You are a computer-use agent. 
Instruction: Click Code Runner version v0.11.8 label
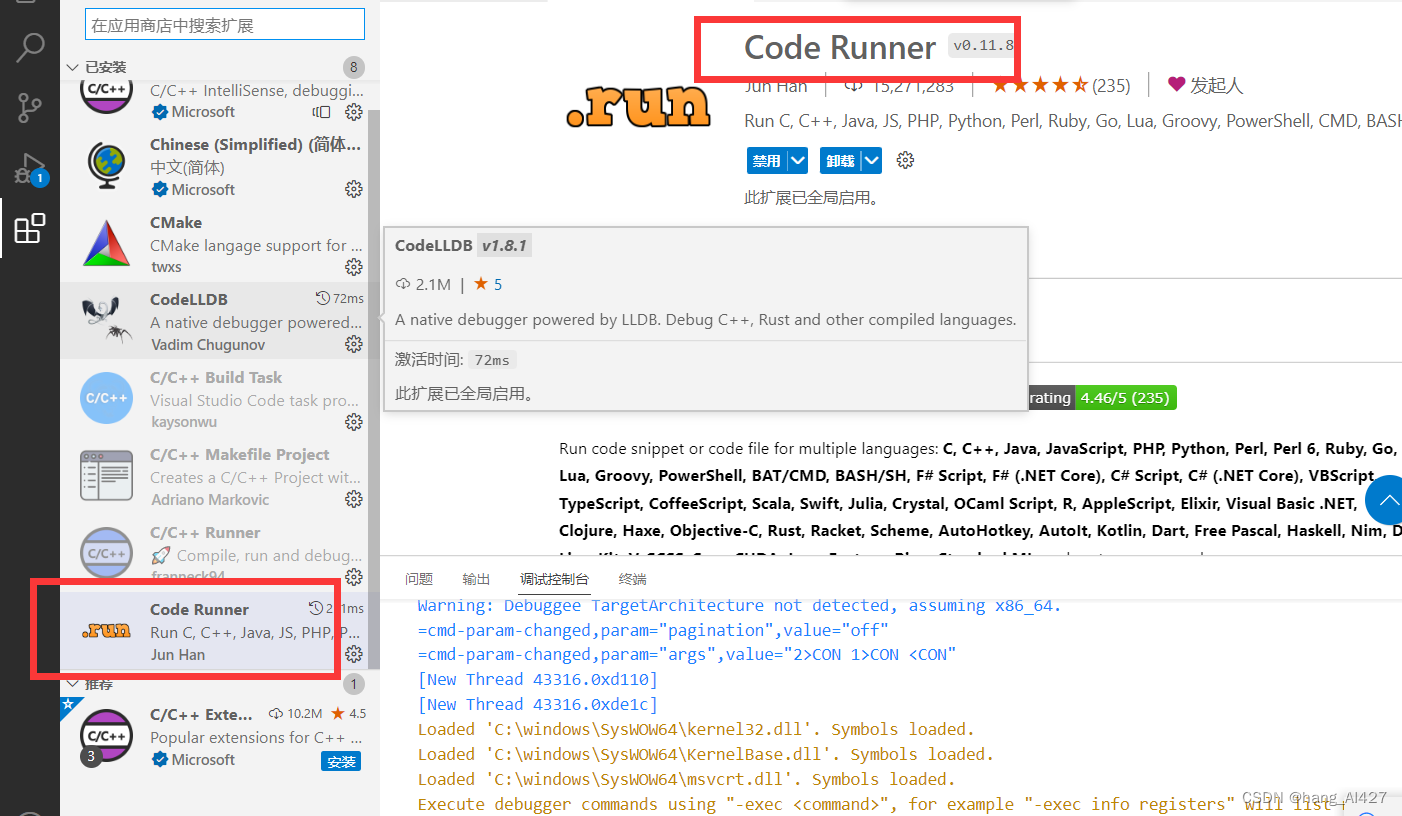(983, 46)
